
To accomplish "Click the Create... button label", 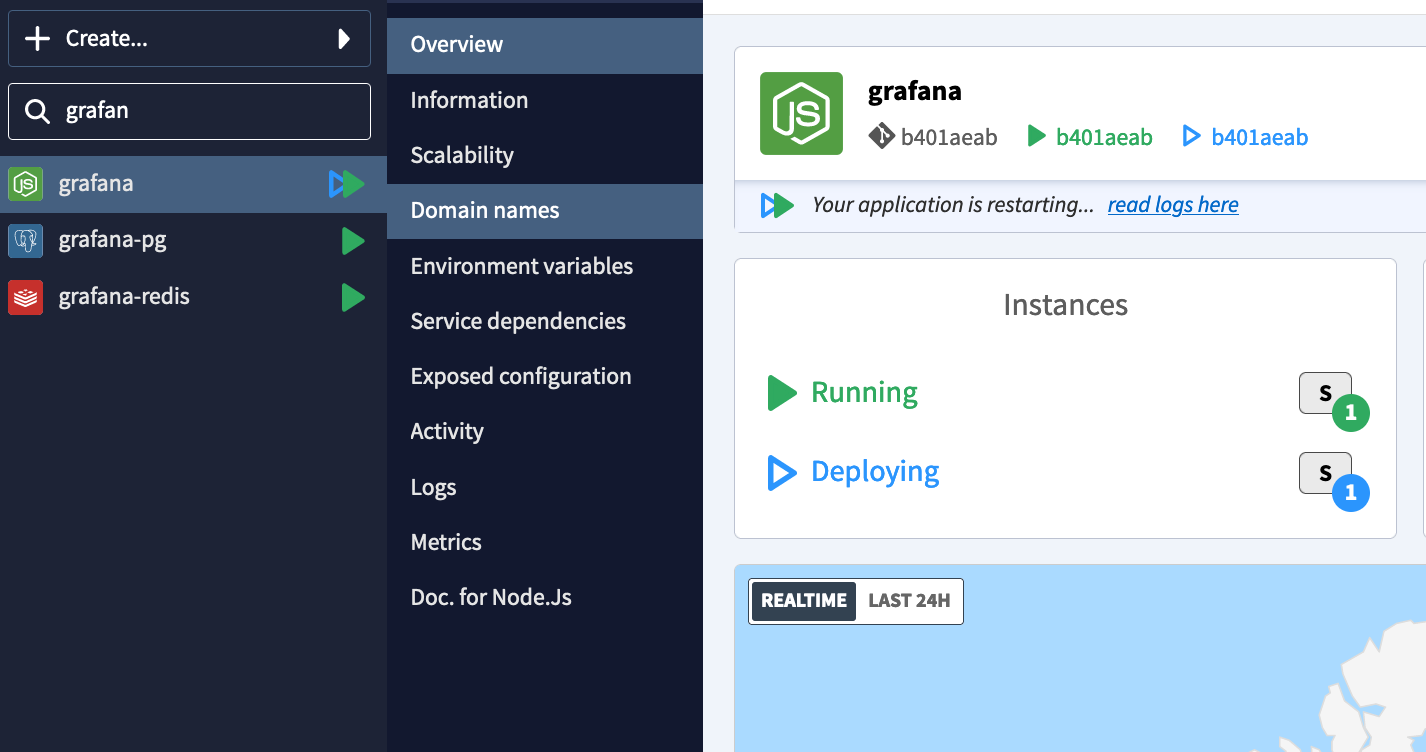I will point(107,39).
